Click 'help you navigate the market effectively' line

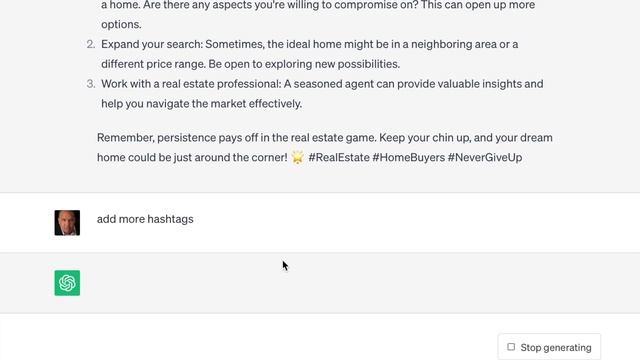[202, 104]
